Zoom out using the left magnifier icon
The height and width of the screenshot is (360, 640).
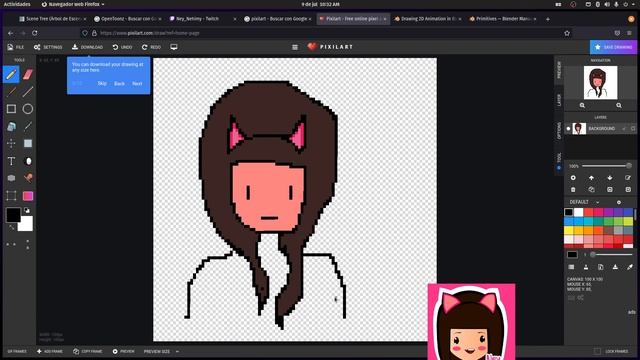(x=582, y=105)
